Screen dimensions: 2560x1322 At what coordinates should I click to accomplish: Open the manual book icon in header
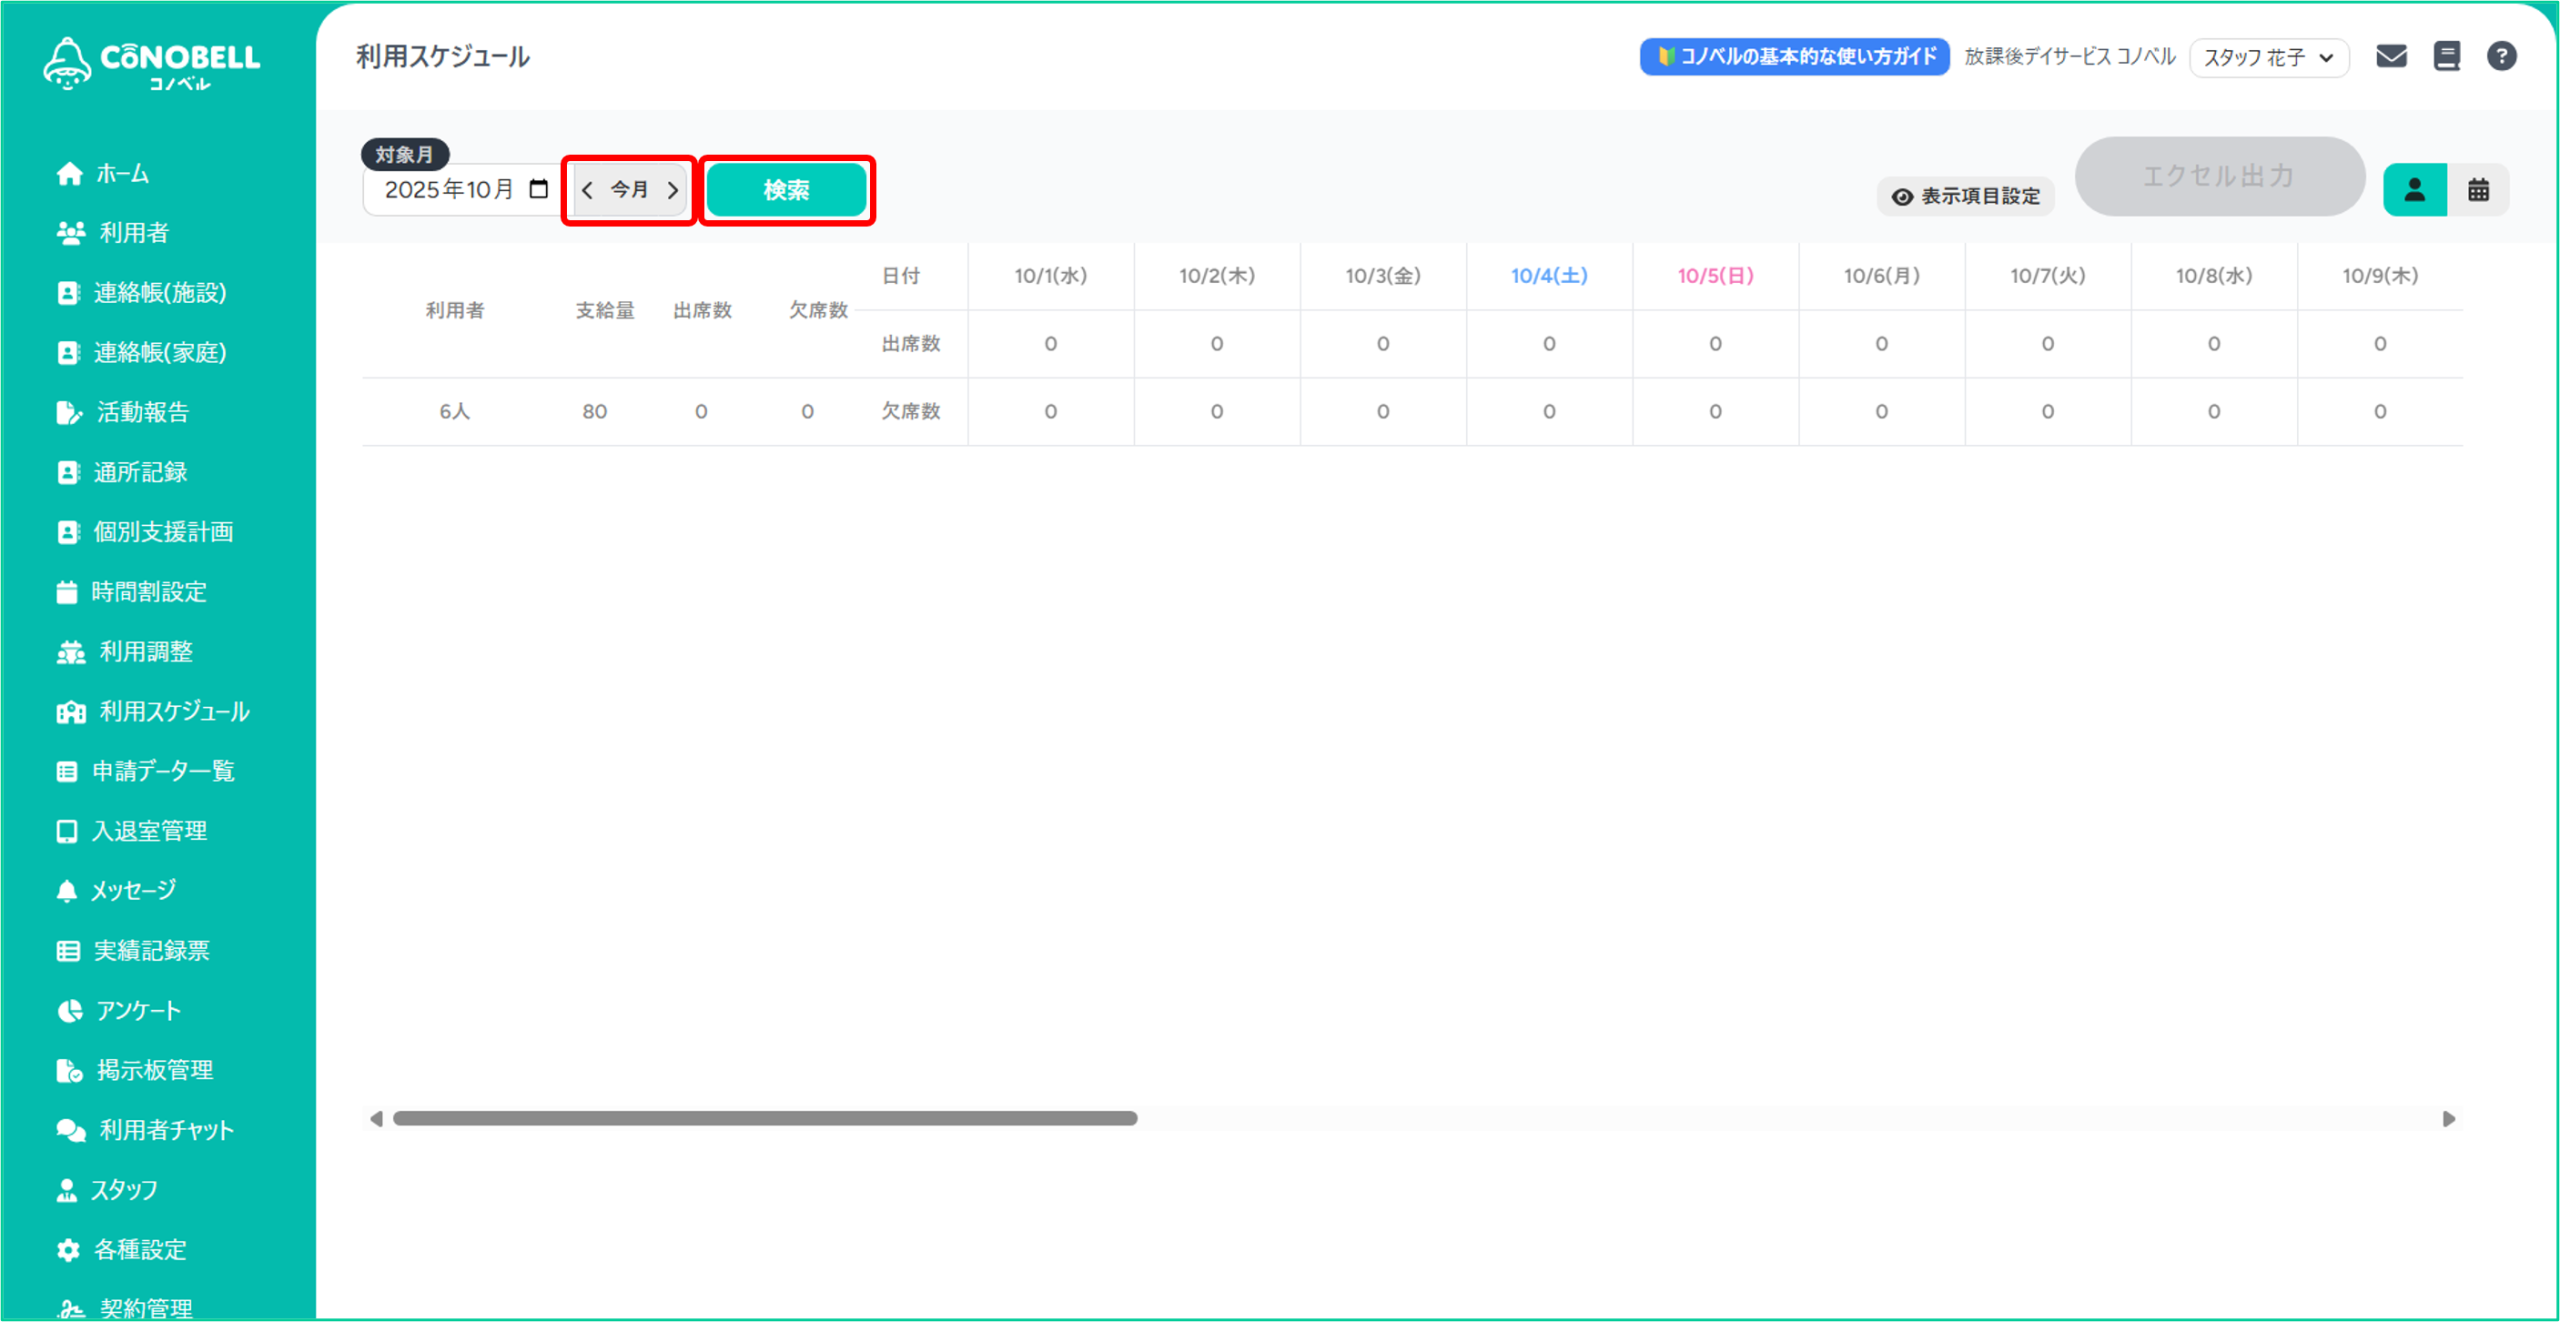point(2446,56)
